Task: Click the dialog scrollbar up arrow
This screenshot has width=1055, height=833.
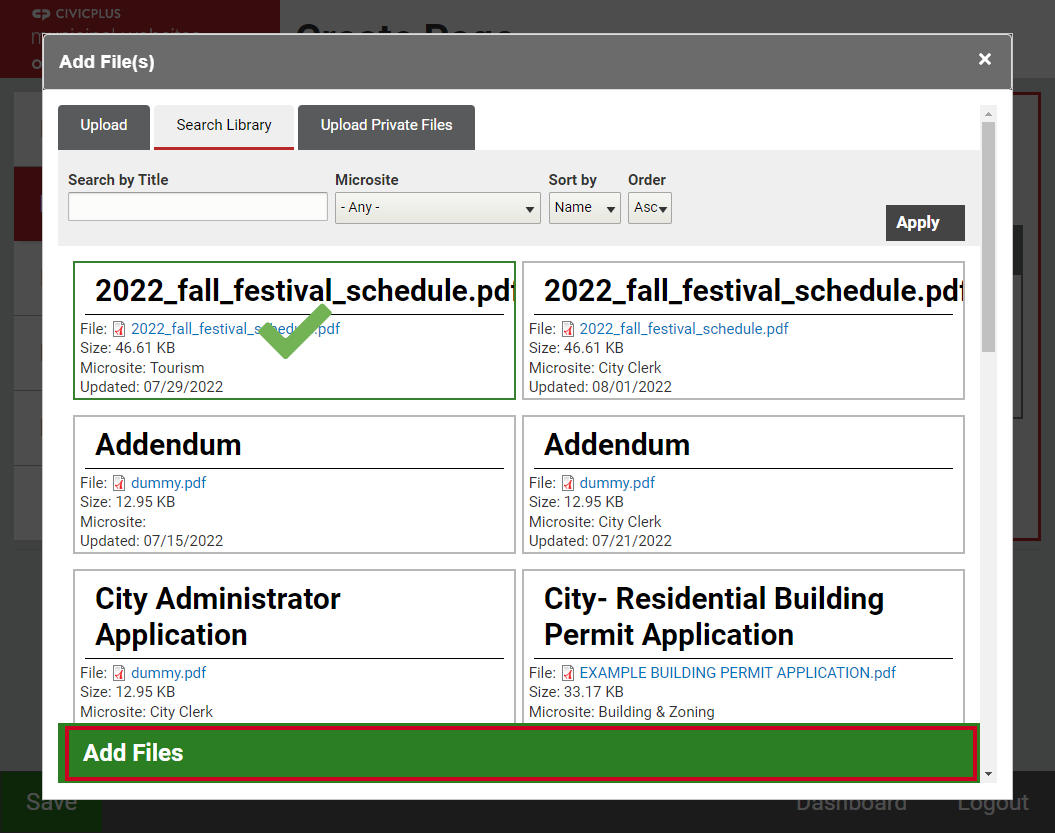Action: coord(988,114)
